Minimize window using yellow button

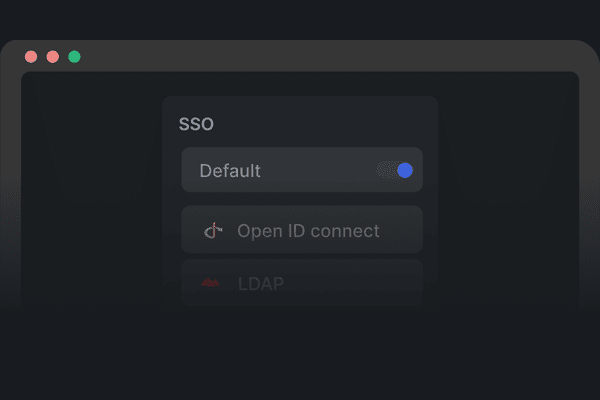pos(53,57)
